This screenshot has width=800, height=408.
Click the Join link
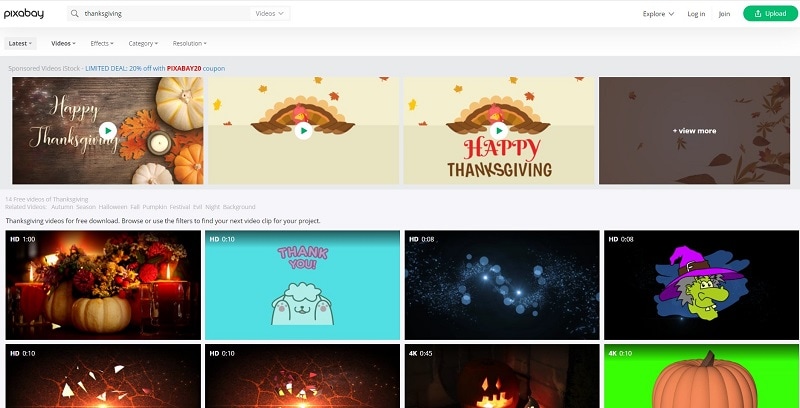coord(724,14)
